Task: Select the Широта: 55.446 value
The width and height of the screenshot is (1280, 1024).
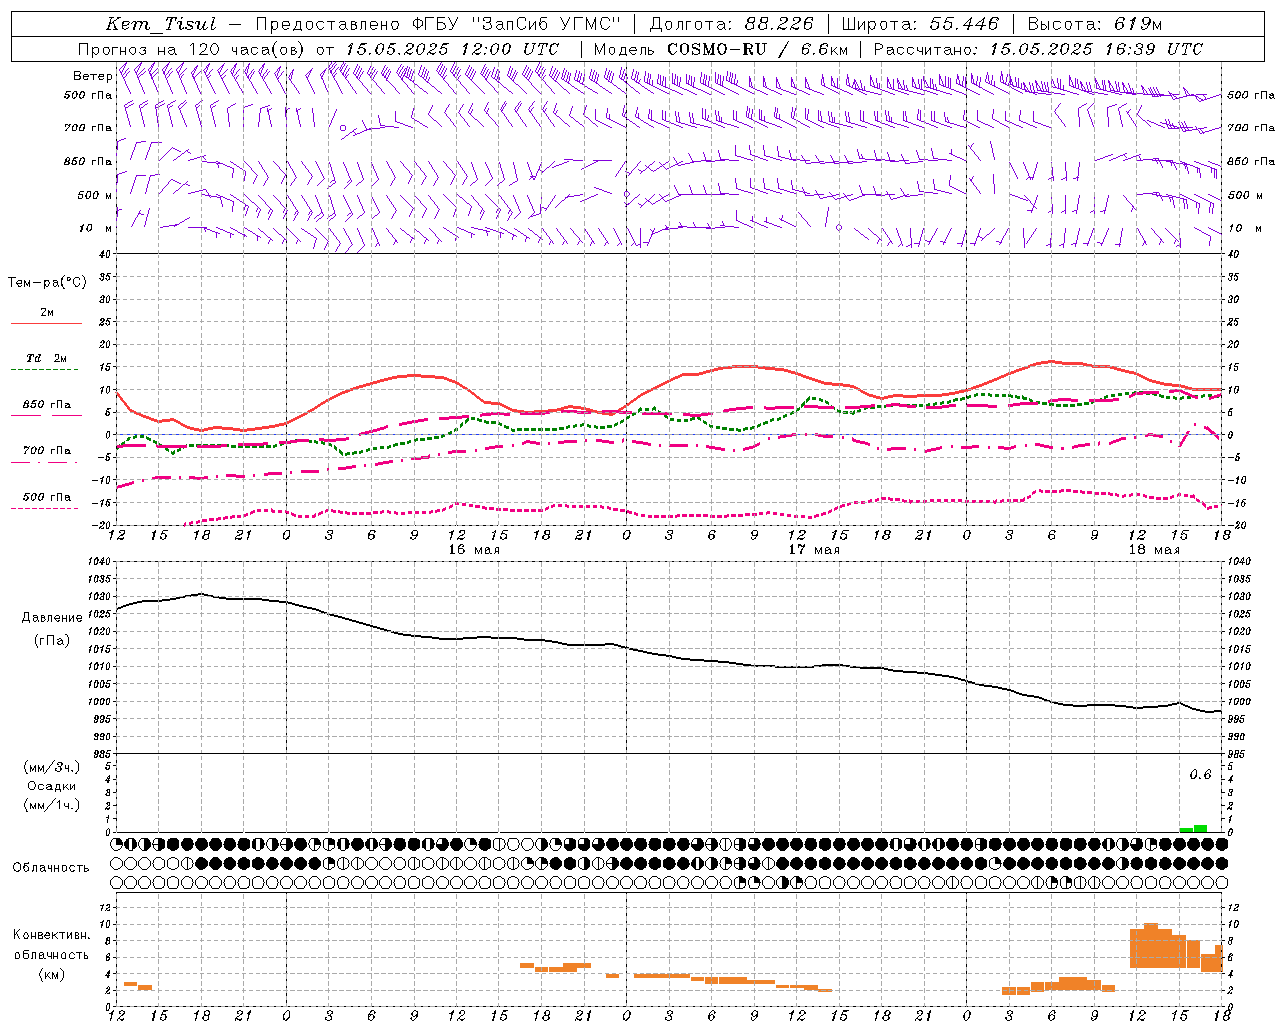Action: tap(920, 24)
